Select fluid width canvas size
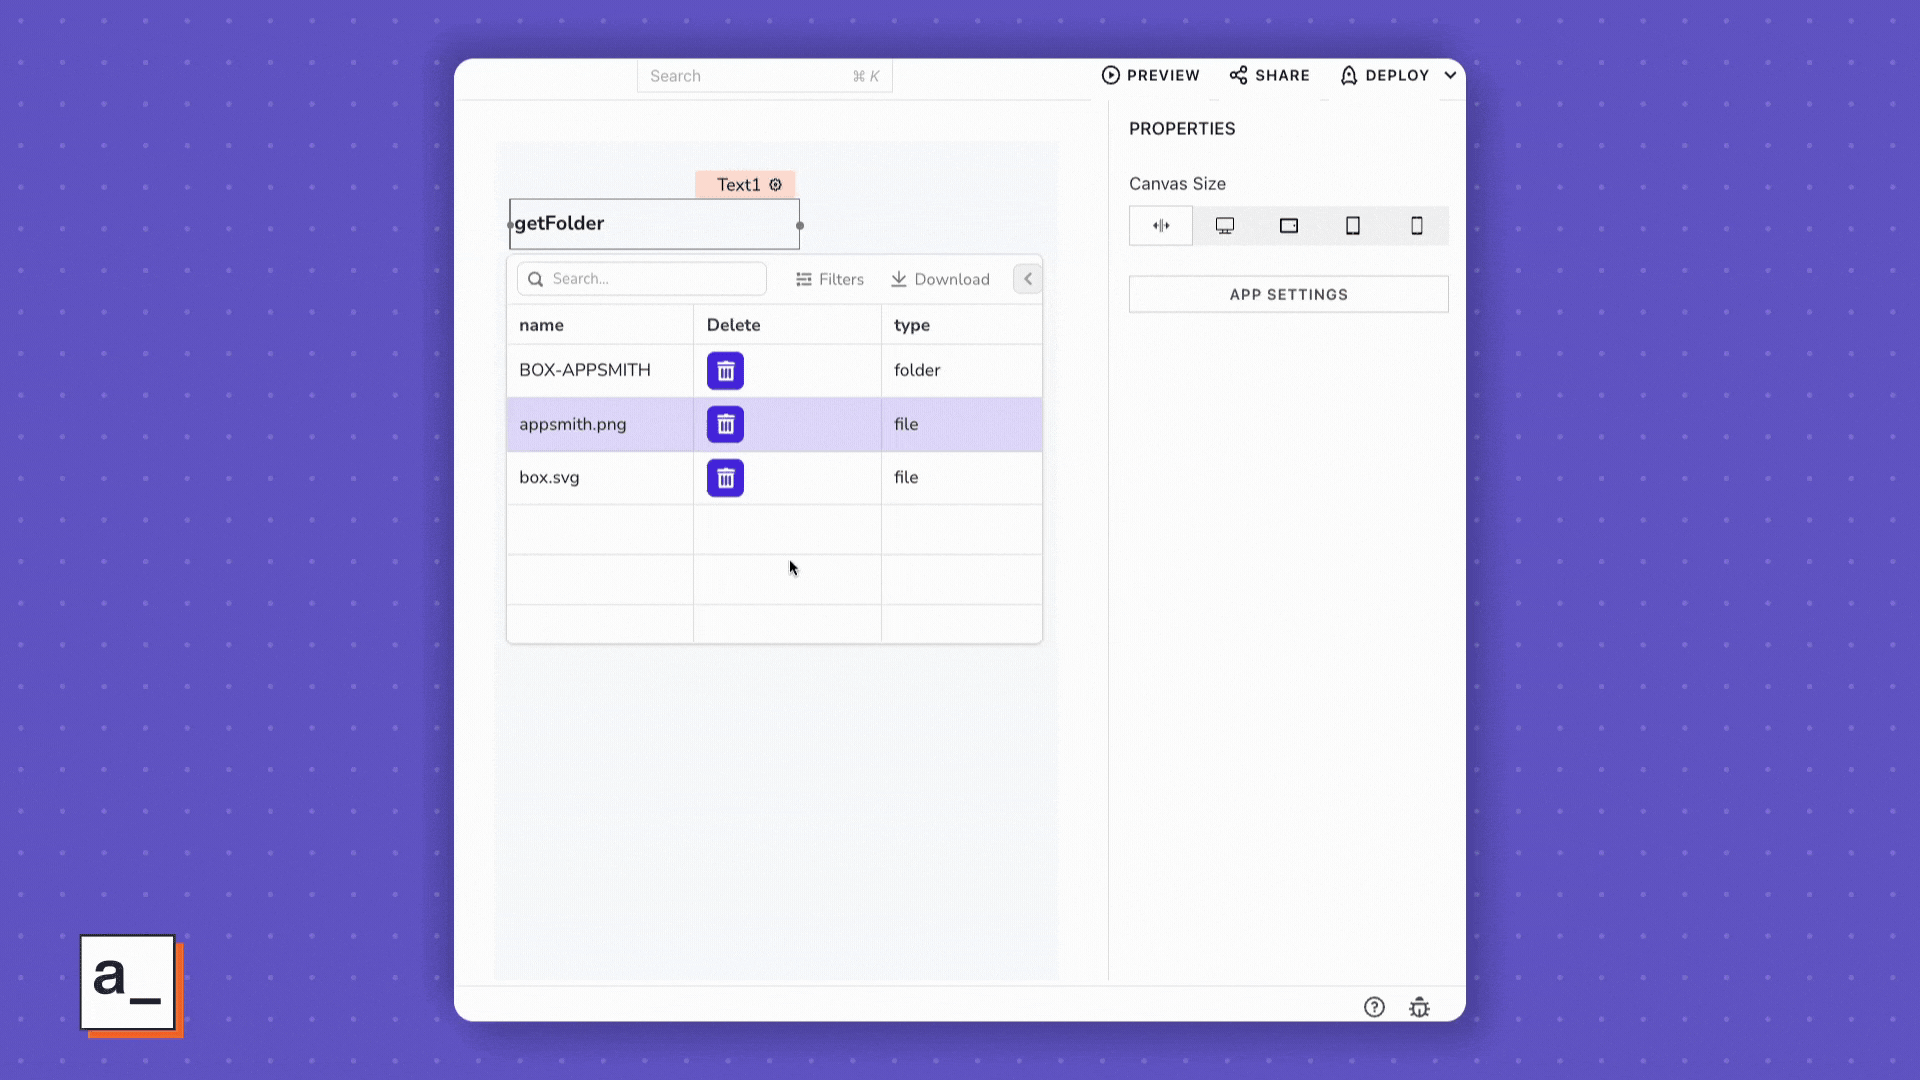Image resolution: width=1920 pixels, height=1080 pixels. (1161, 226)
